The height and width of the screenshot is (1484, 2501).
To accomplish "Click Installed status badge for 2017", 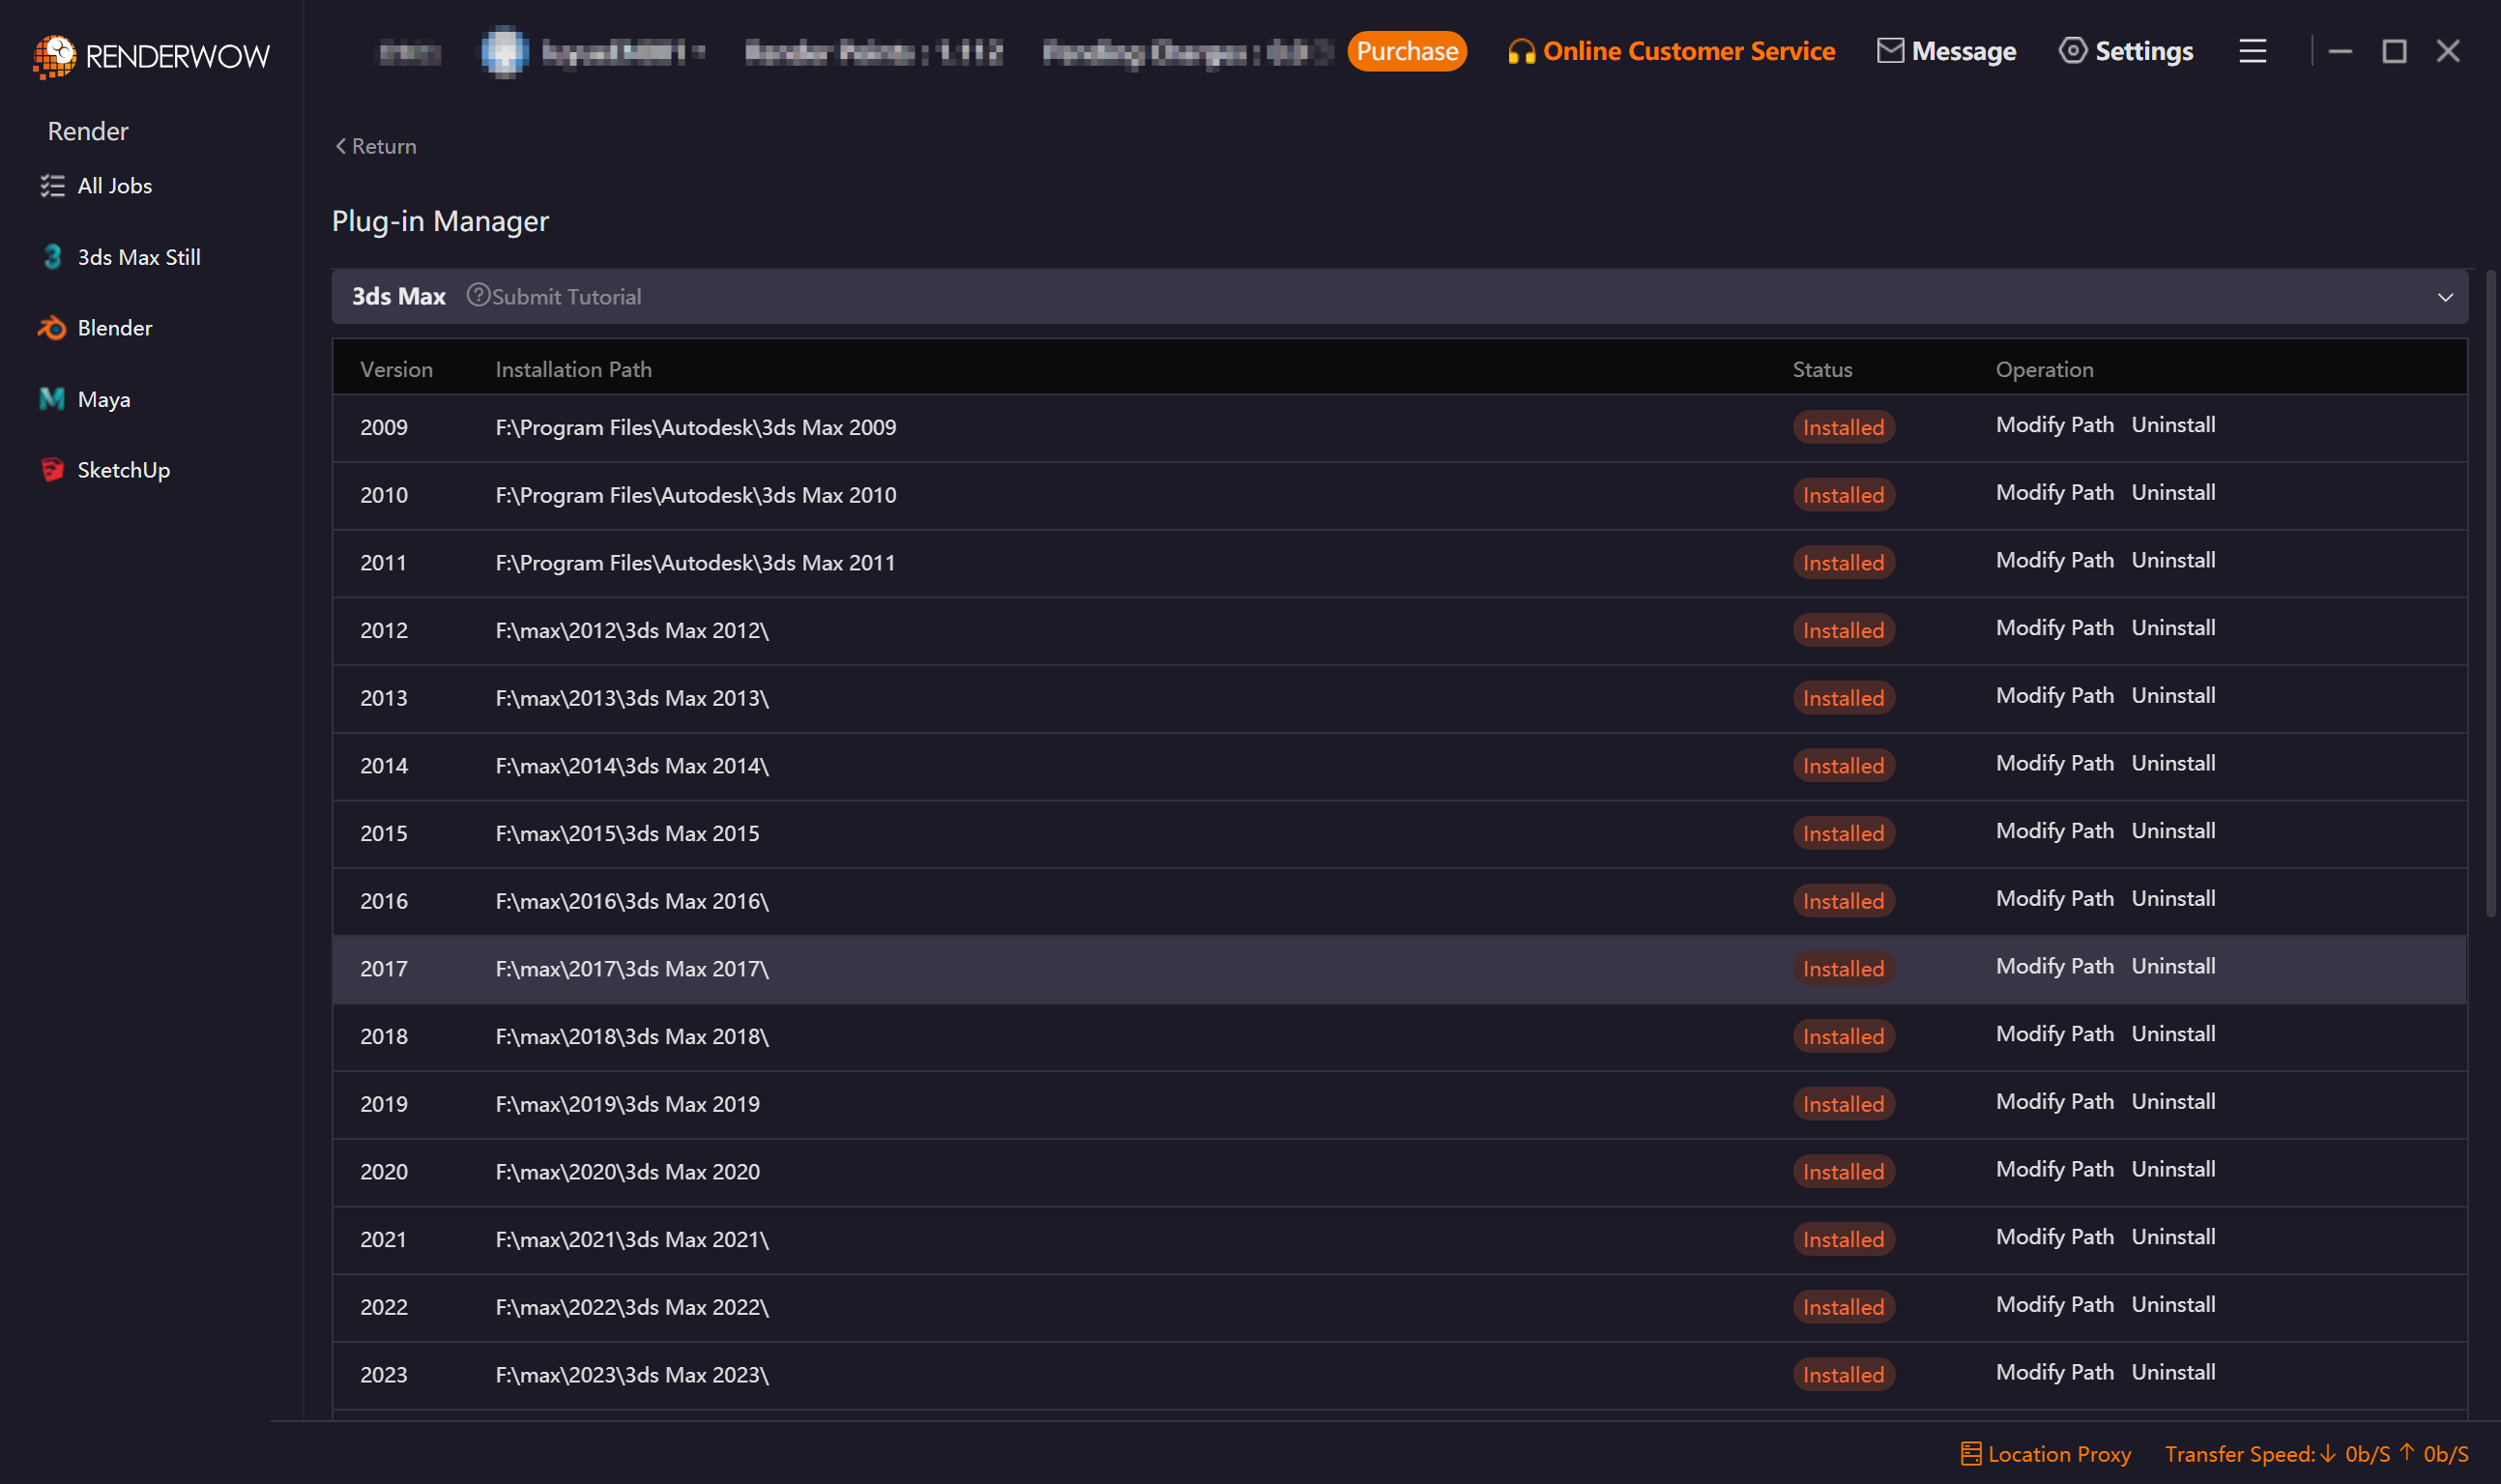I will 1843,969.
